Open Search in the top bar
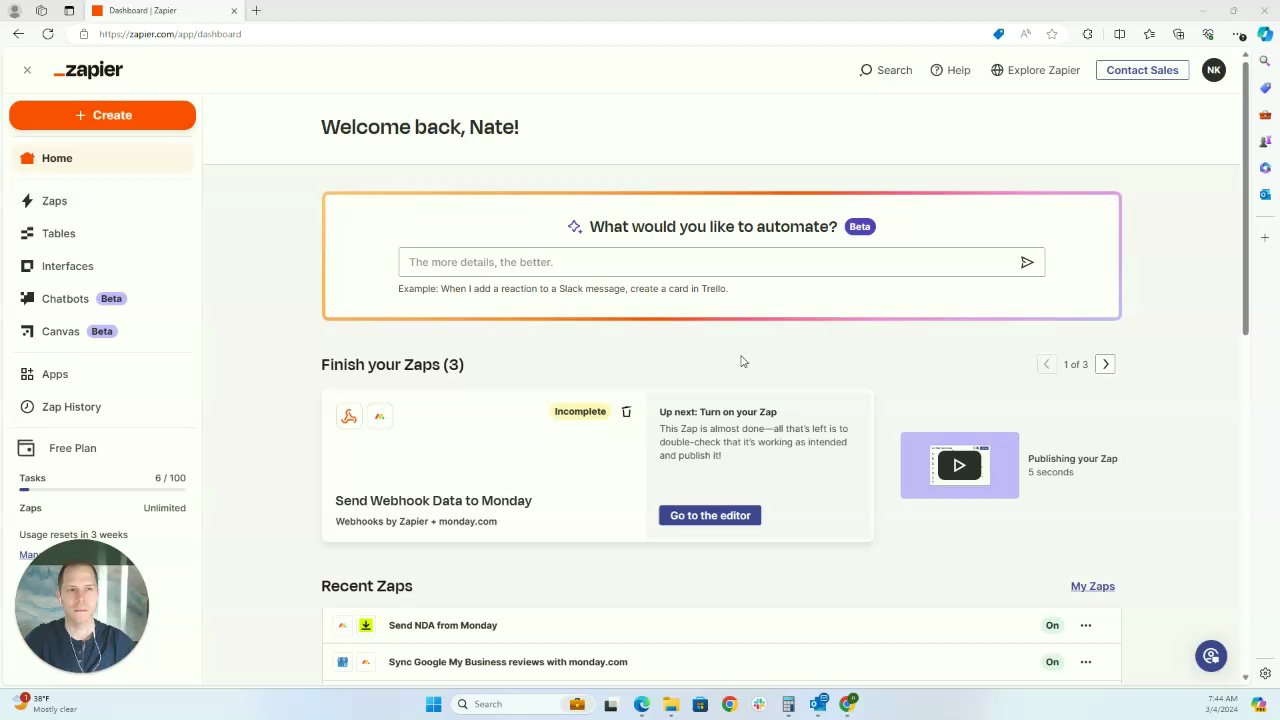 [x=886, y=70]
